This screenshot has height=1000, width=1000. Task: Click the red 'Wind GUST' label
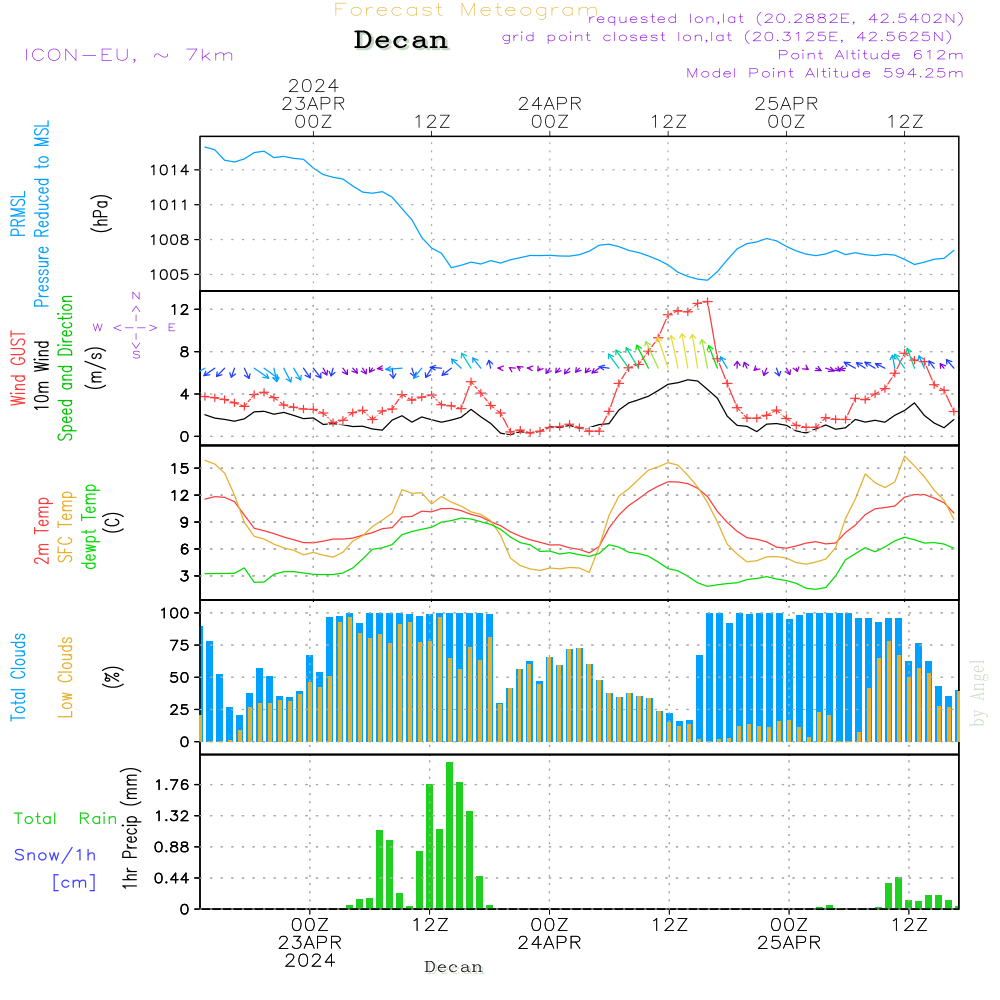point(18,368)
